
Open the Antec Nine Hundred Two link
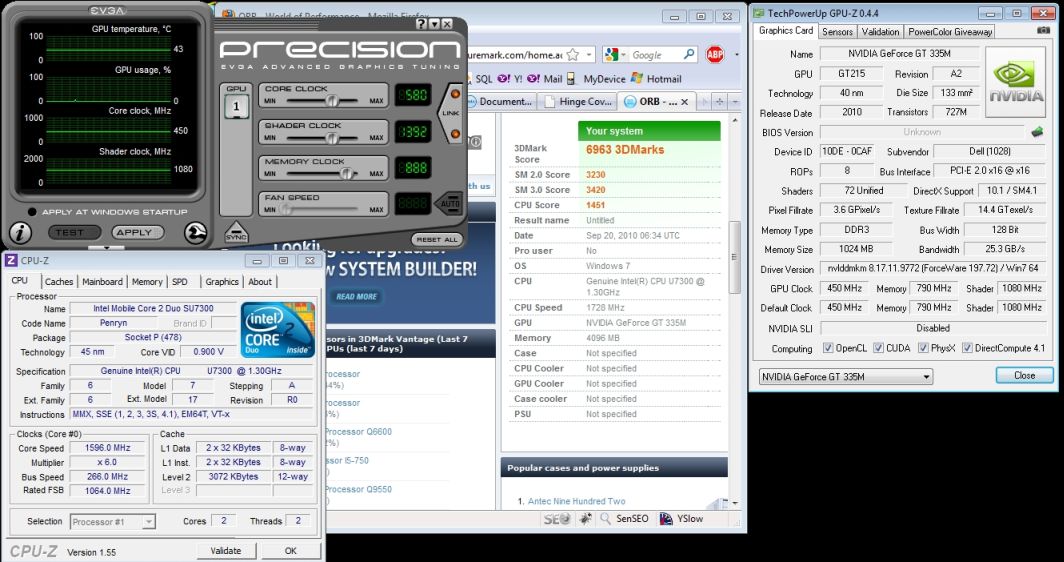tap(577, 501)
